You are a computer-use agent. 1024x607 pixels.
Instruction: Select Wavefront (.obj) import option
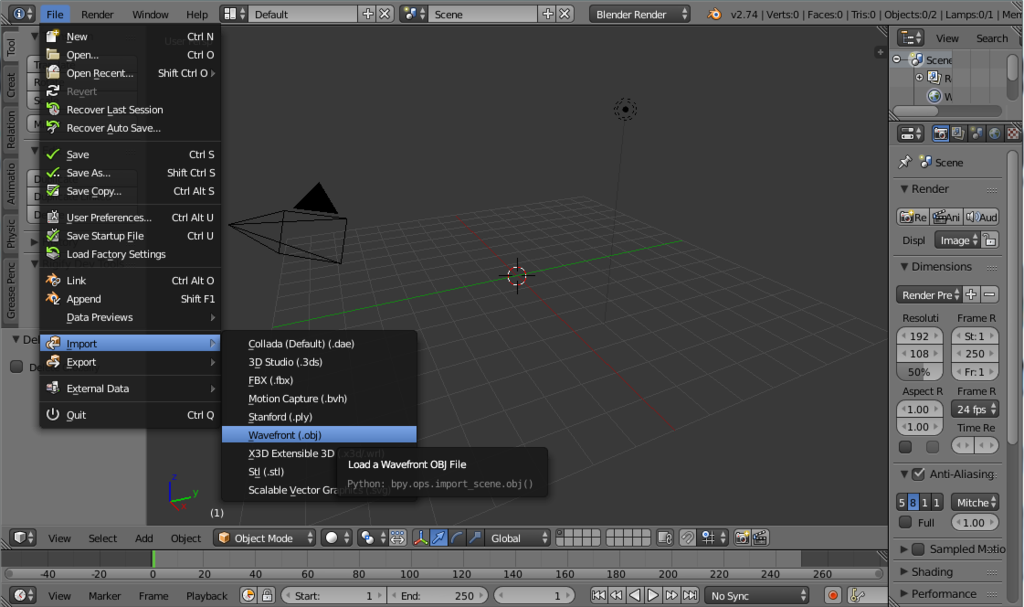tap(319, 435)
